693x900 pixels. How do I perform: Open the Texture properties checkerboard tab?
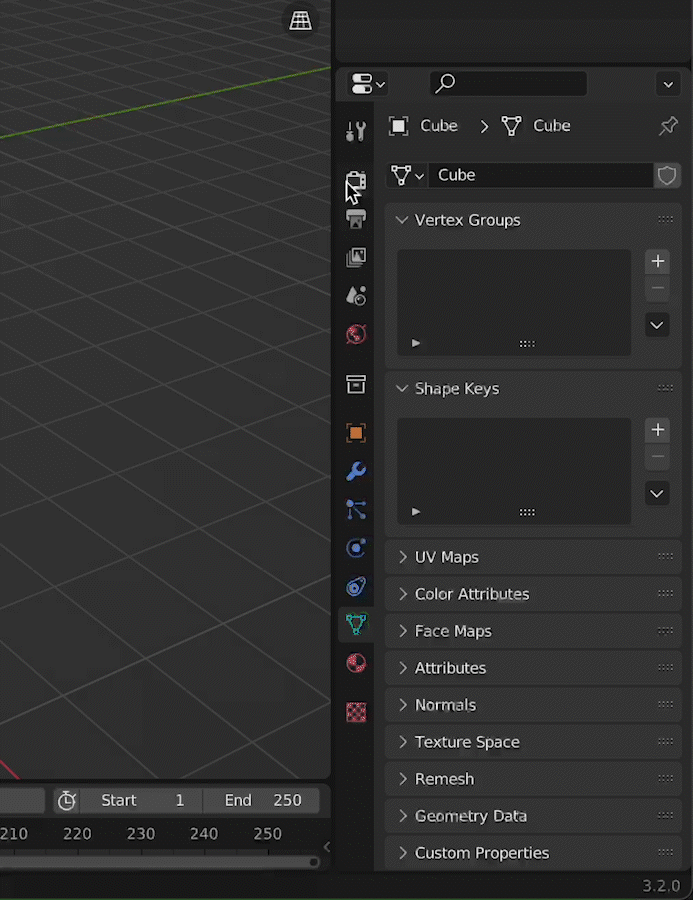pyautogui.click(x=356, y=712)
